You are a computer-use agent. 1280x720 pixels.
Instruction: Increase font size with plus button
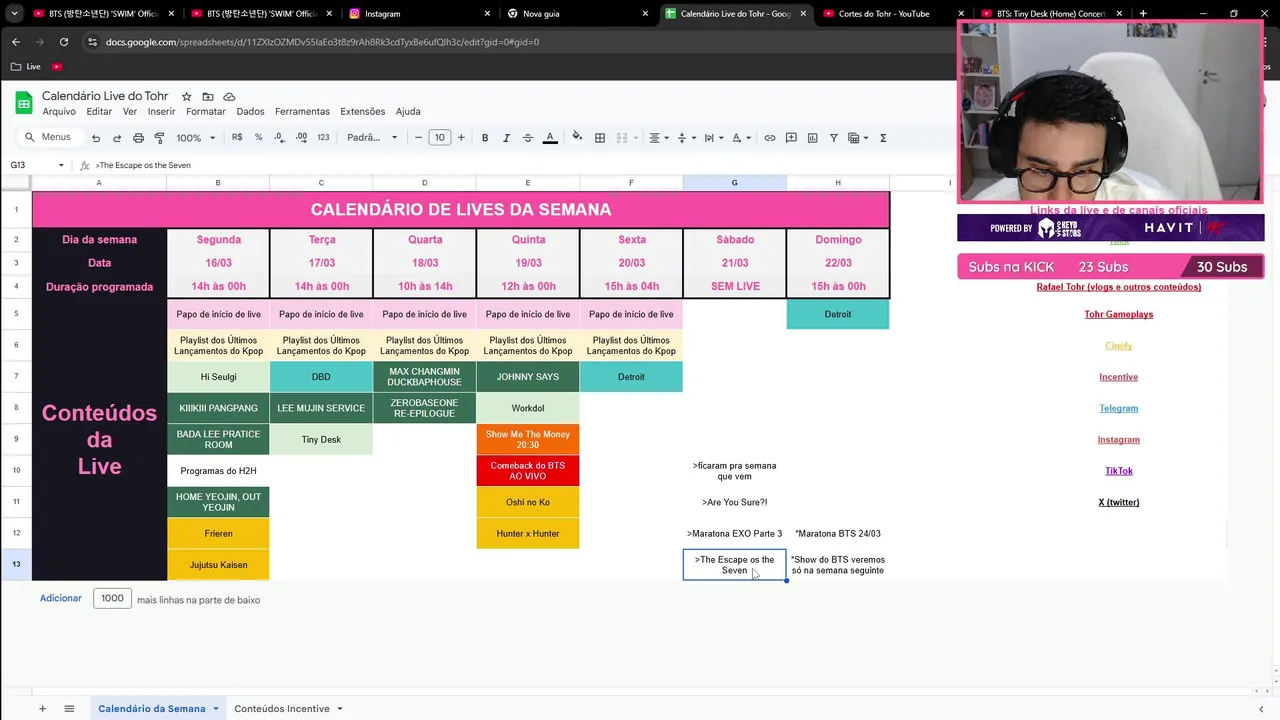461,138
